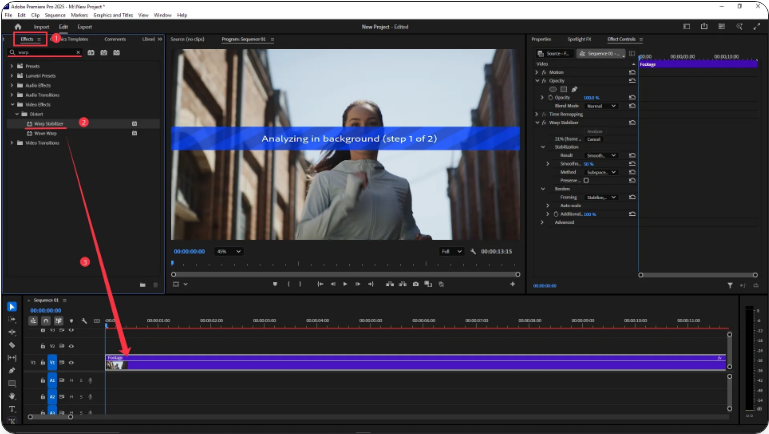
Task: Enable the Preserve Scale checkbox
Action: pos(586,180)
